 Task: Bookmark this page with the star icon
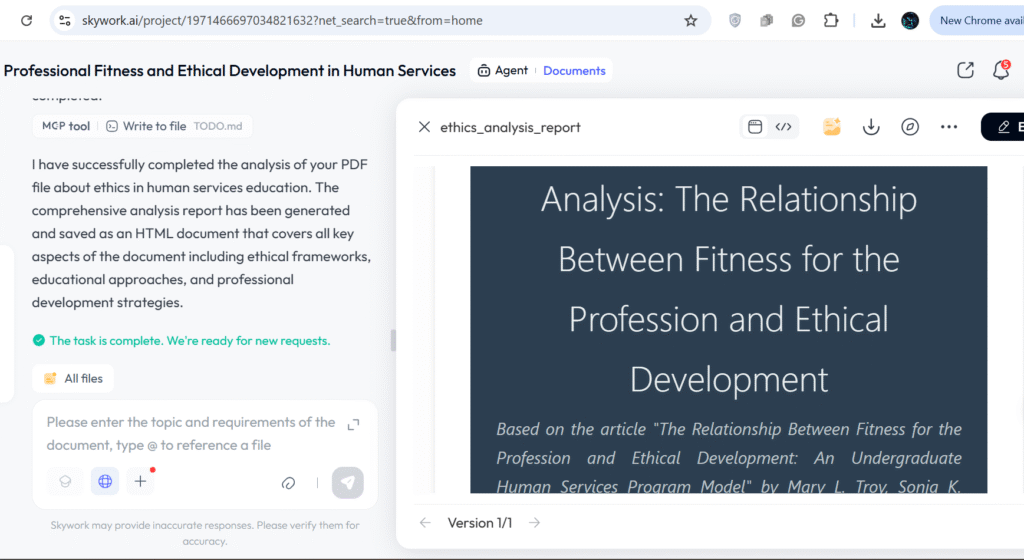(x=690, y=20)
